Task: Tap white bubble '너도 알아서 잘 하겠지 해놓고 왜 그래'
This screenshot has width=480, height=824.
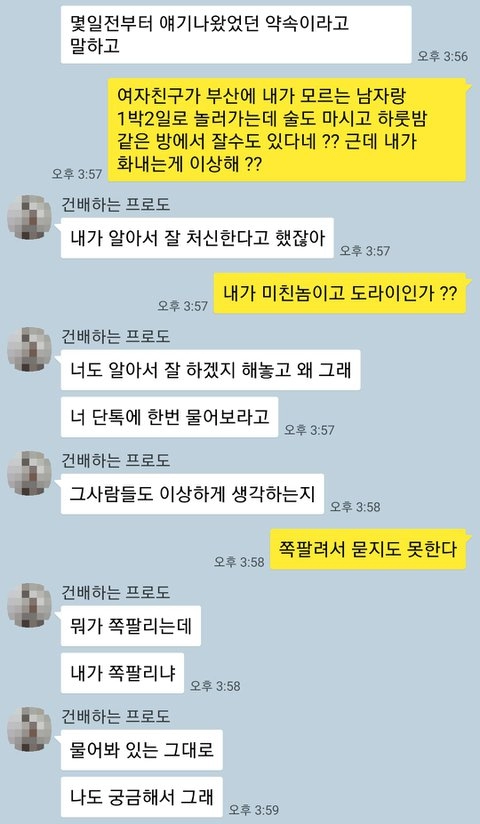Action: pyautogui.click(x=211, y=370)
